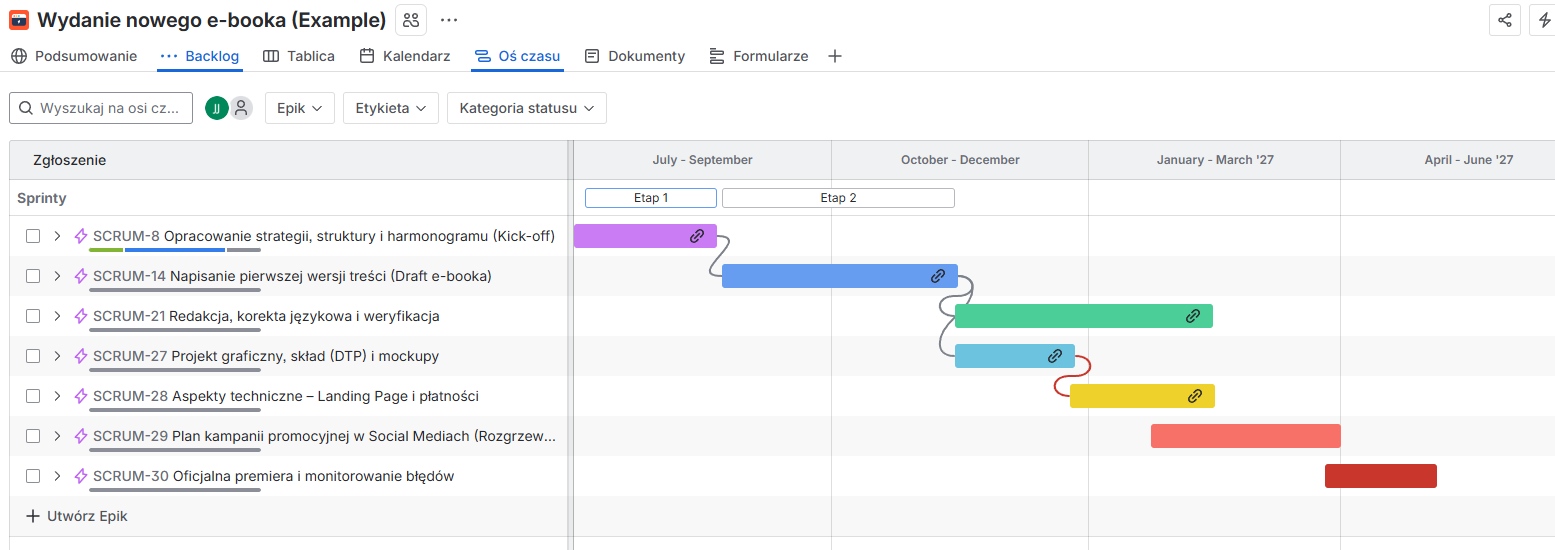Expand the SCRUM-27 epic row
Image resolution: width=1555 pixels, height=550 pixels.
pos(57,356)
